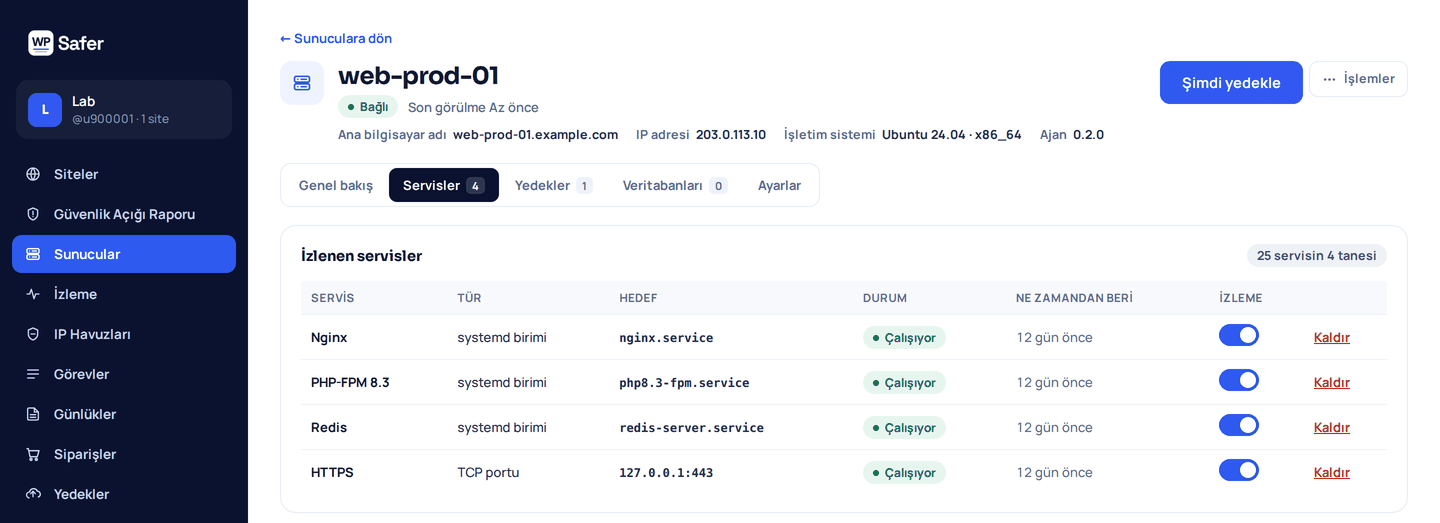Click the Siteler globe icon
The image size is (1440, 523).
(x=33, y=174)
